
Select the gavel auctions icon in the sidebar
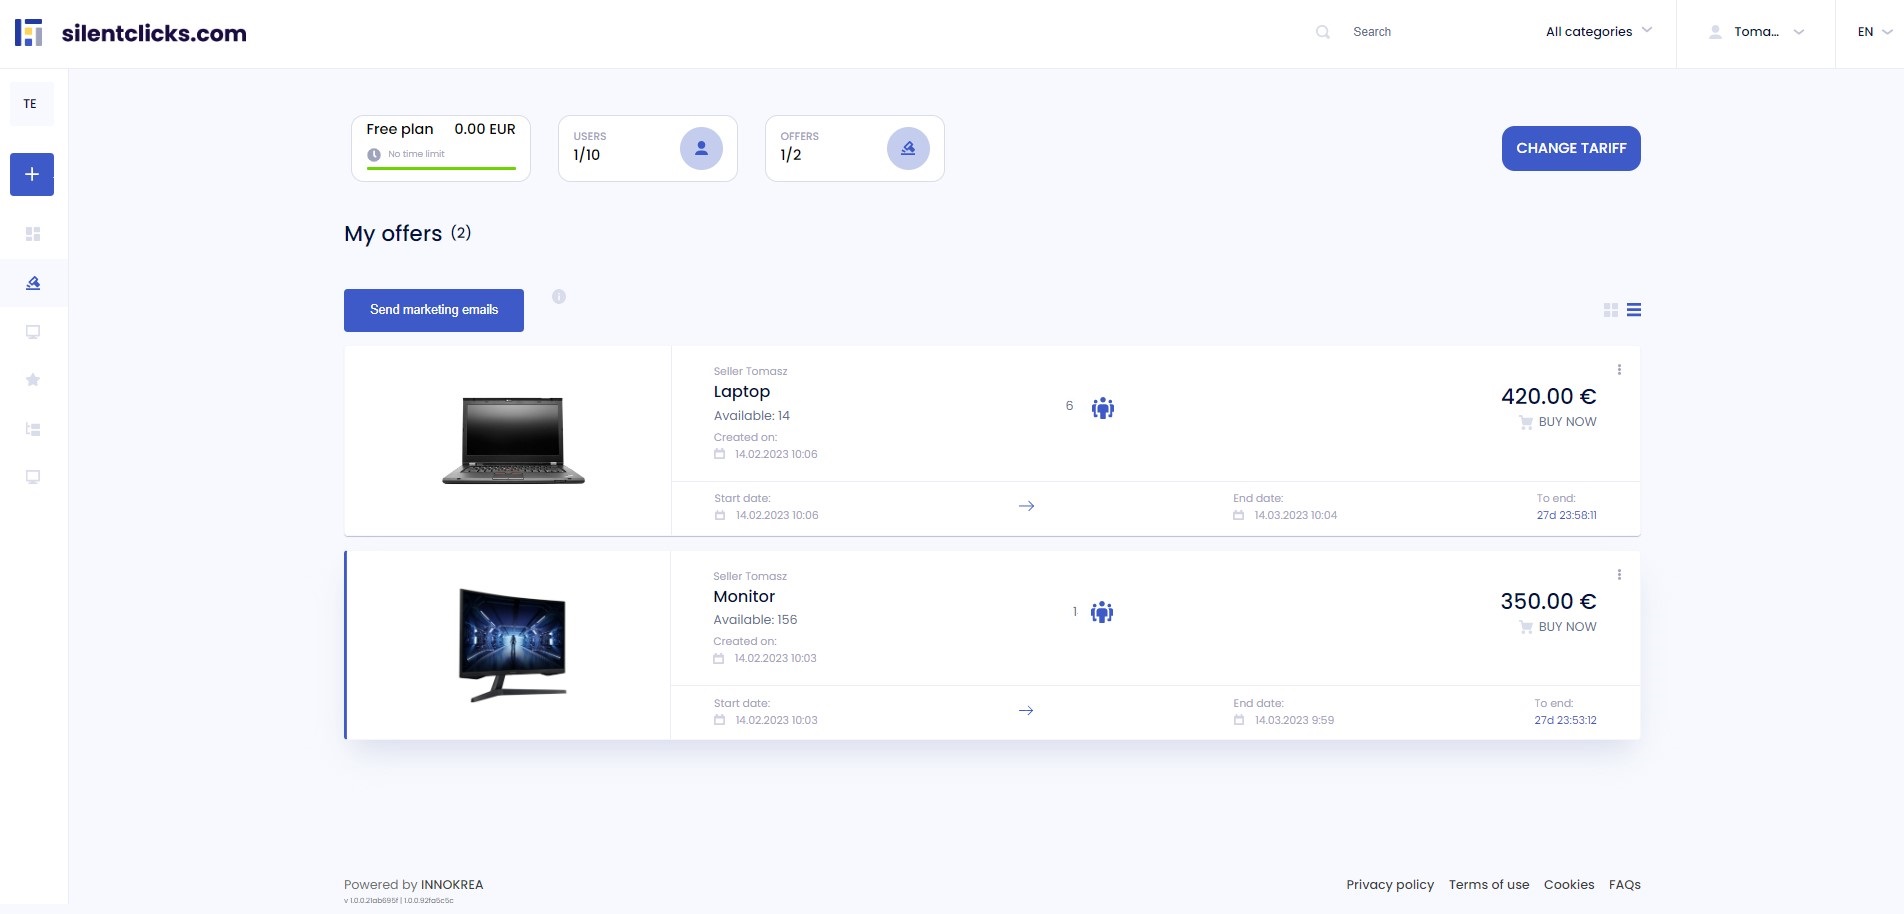[32, 282]
